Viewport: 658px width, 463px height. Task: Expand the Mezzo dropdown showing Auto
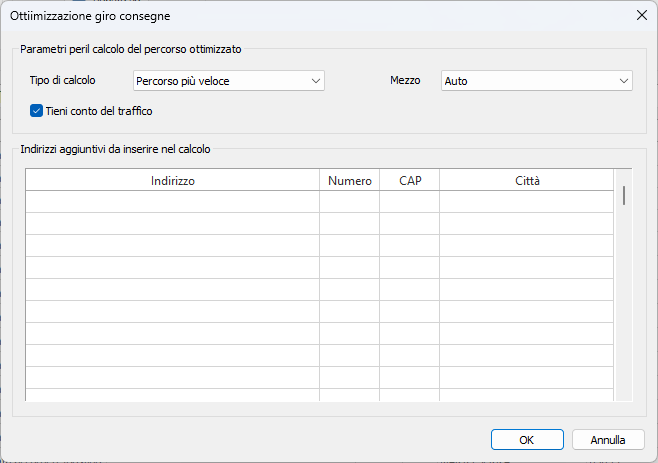pos(536,81)
